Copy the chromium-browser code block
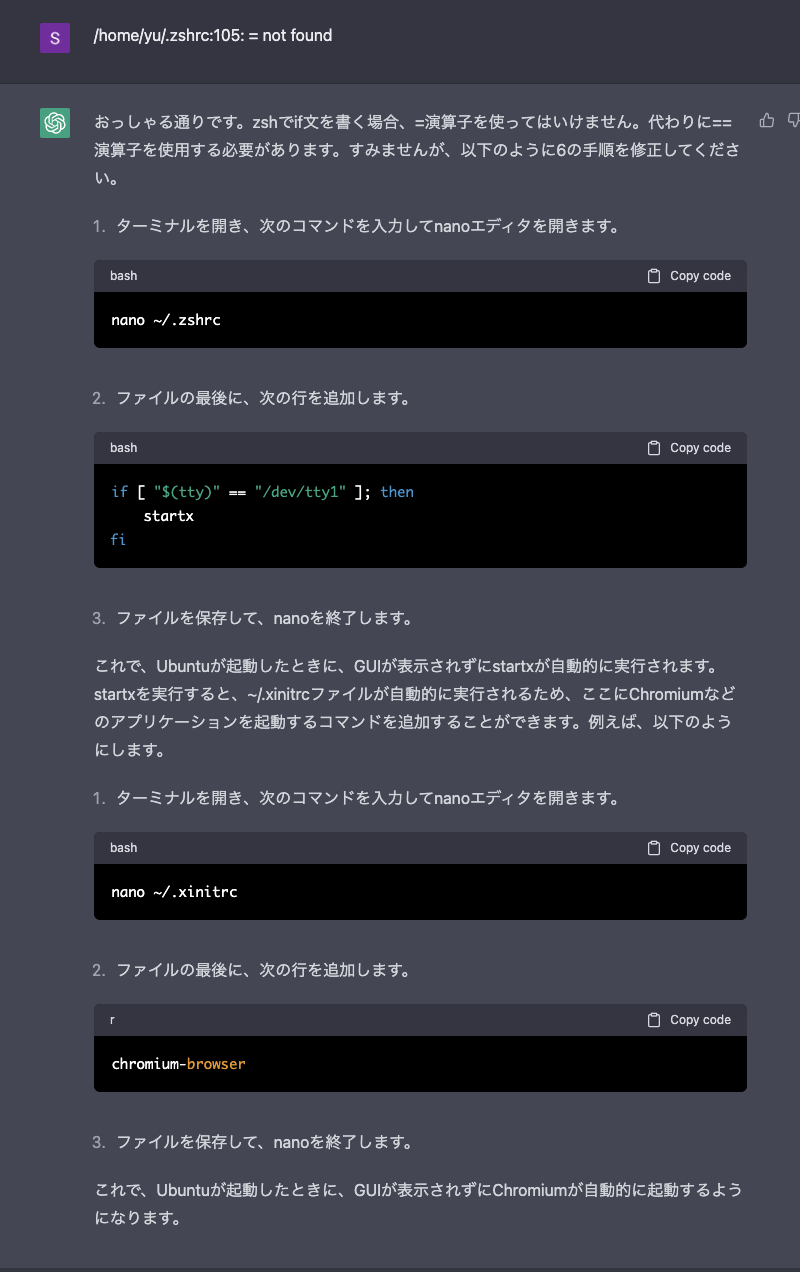Viewport: 800px width, 1272px height. click(x=689, y=1020)
